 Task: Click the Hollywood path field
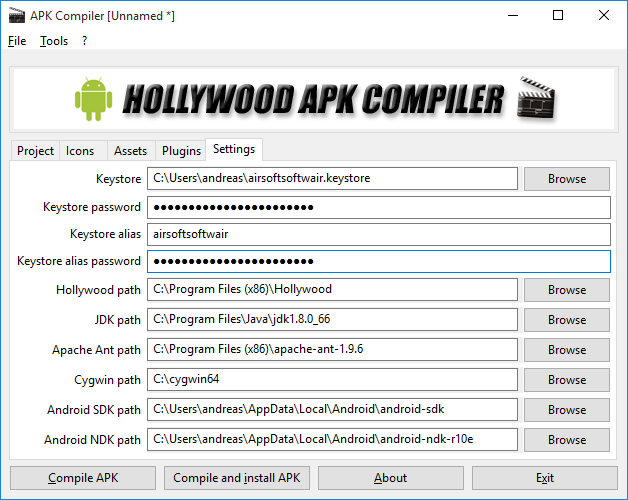tap(332, 289)
